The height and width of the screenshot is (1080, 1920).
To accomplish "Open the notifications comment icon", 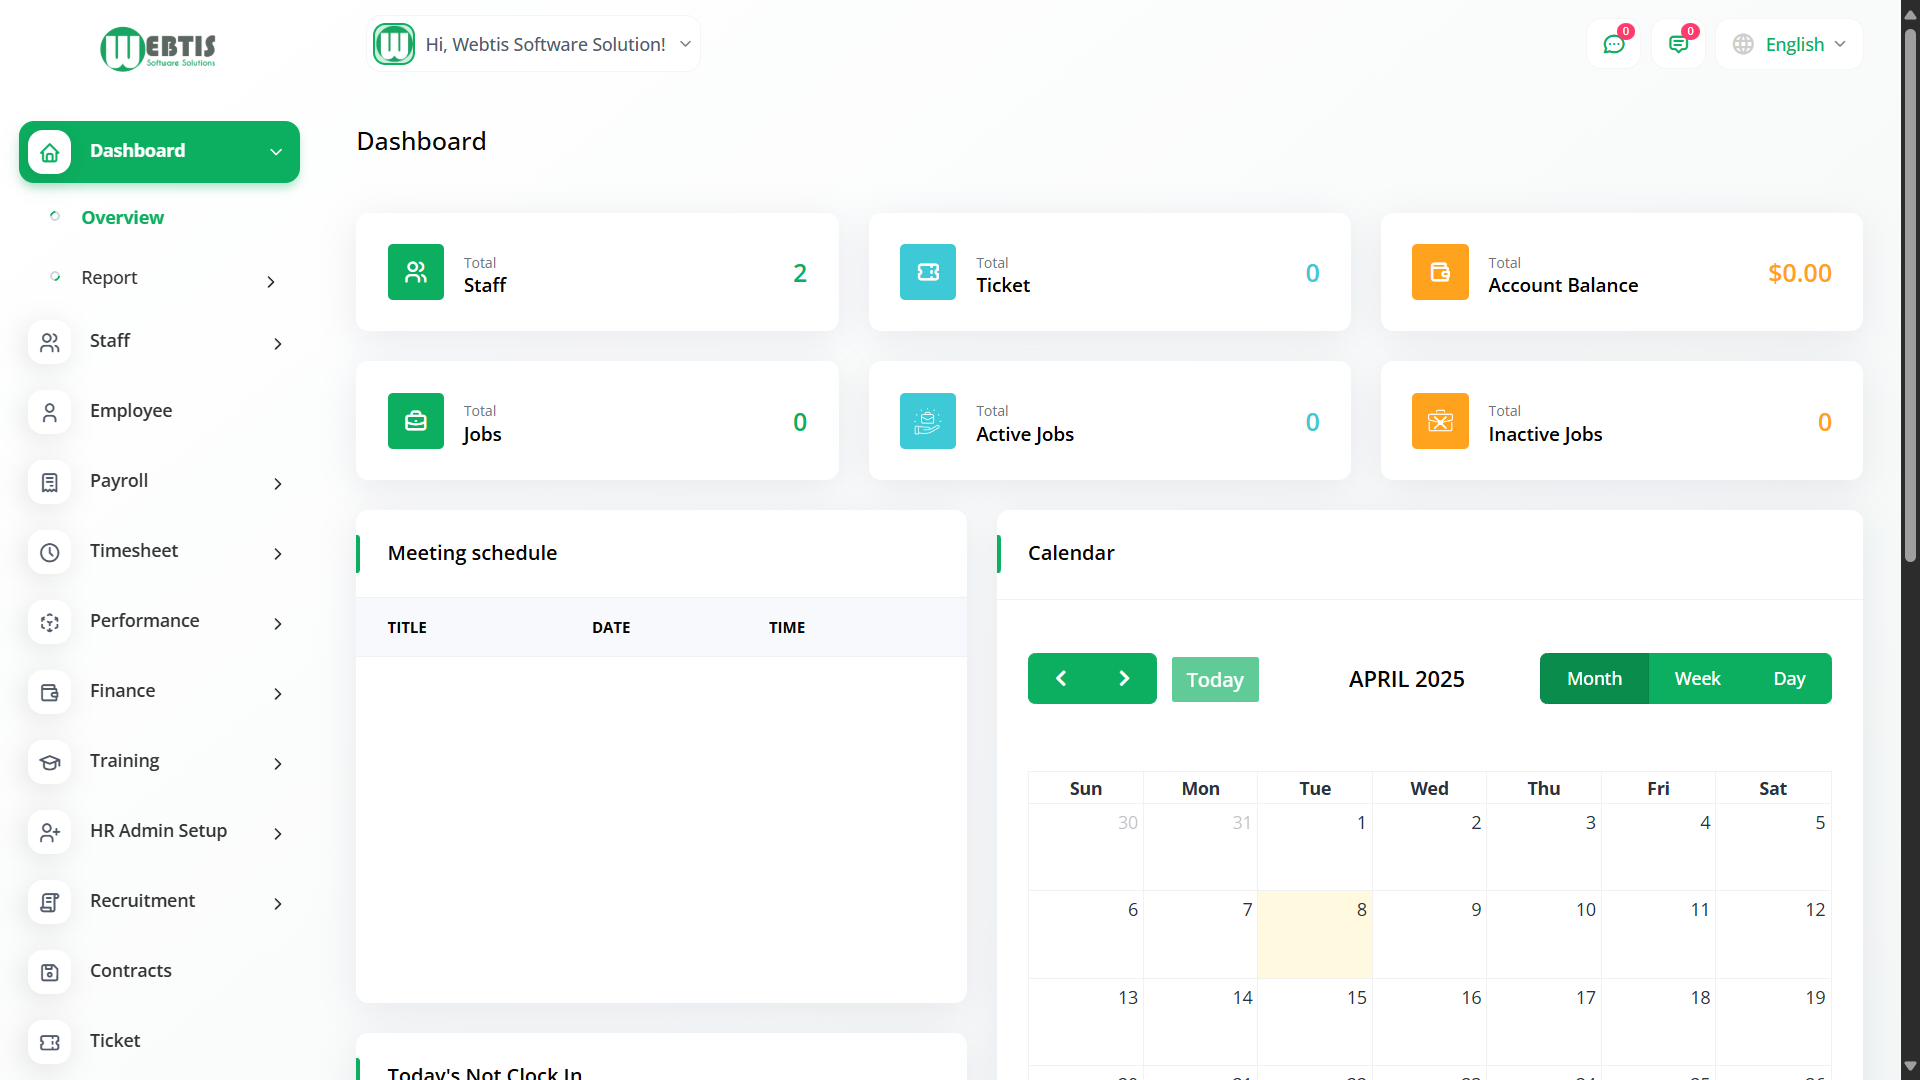I will pos(1678,45).
